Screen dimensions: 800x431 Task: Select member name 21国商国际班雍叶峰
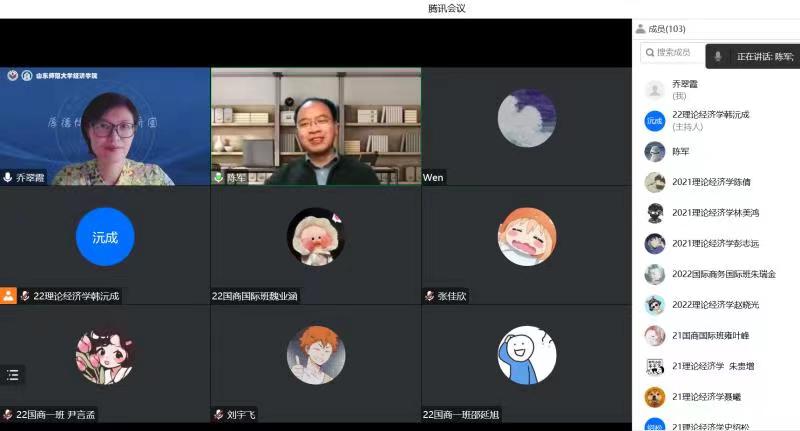[x=710, y=336]
